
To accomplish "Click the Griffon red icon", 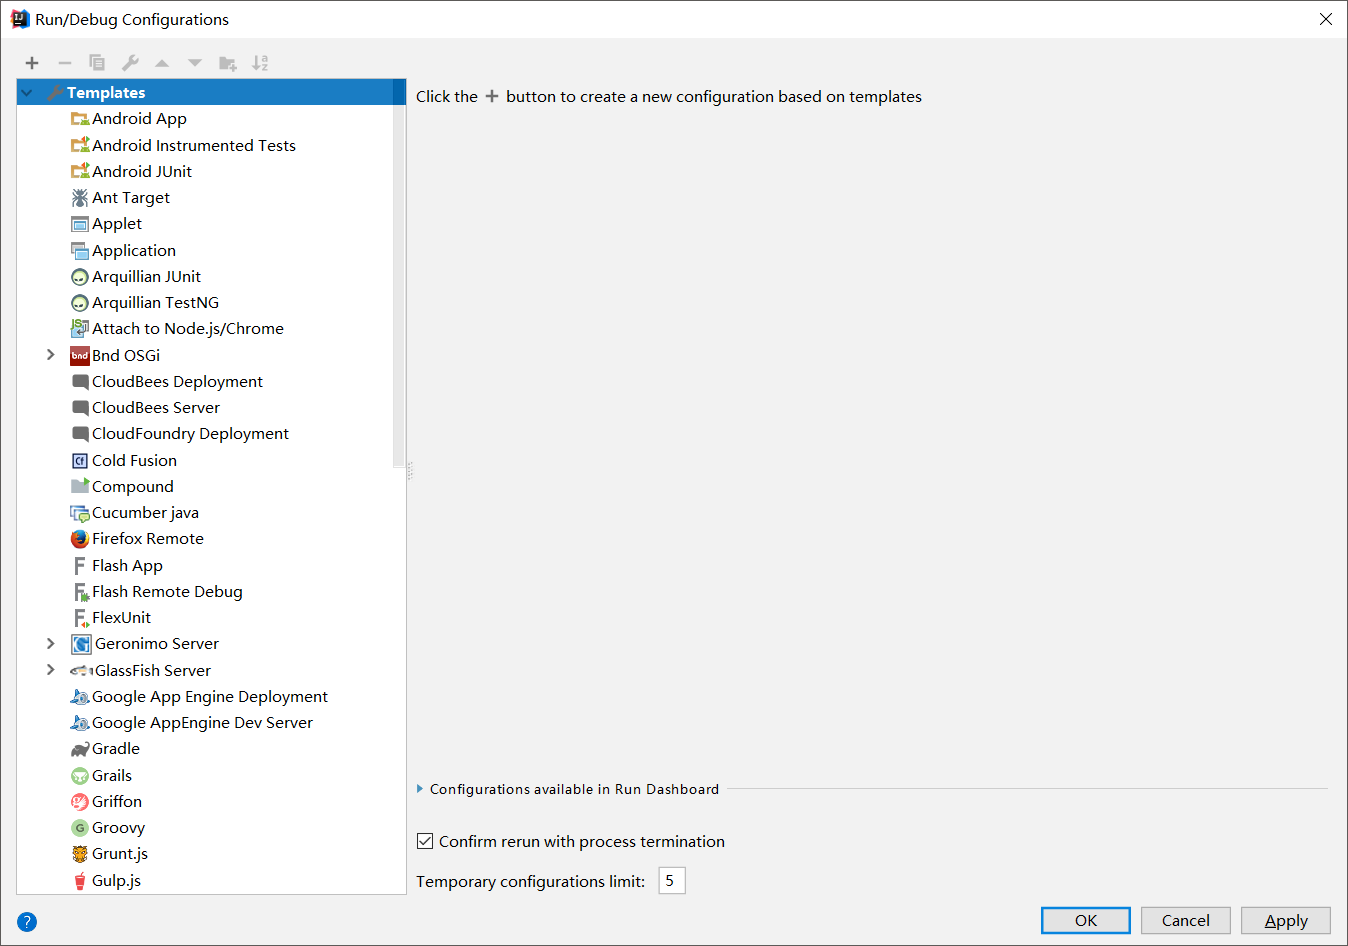I will pyautogui.click(x=80, y=802).
